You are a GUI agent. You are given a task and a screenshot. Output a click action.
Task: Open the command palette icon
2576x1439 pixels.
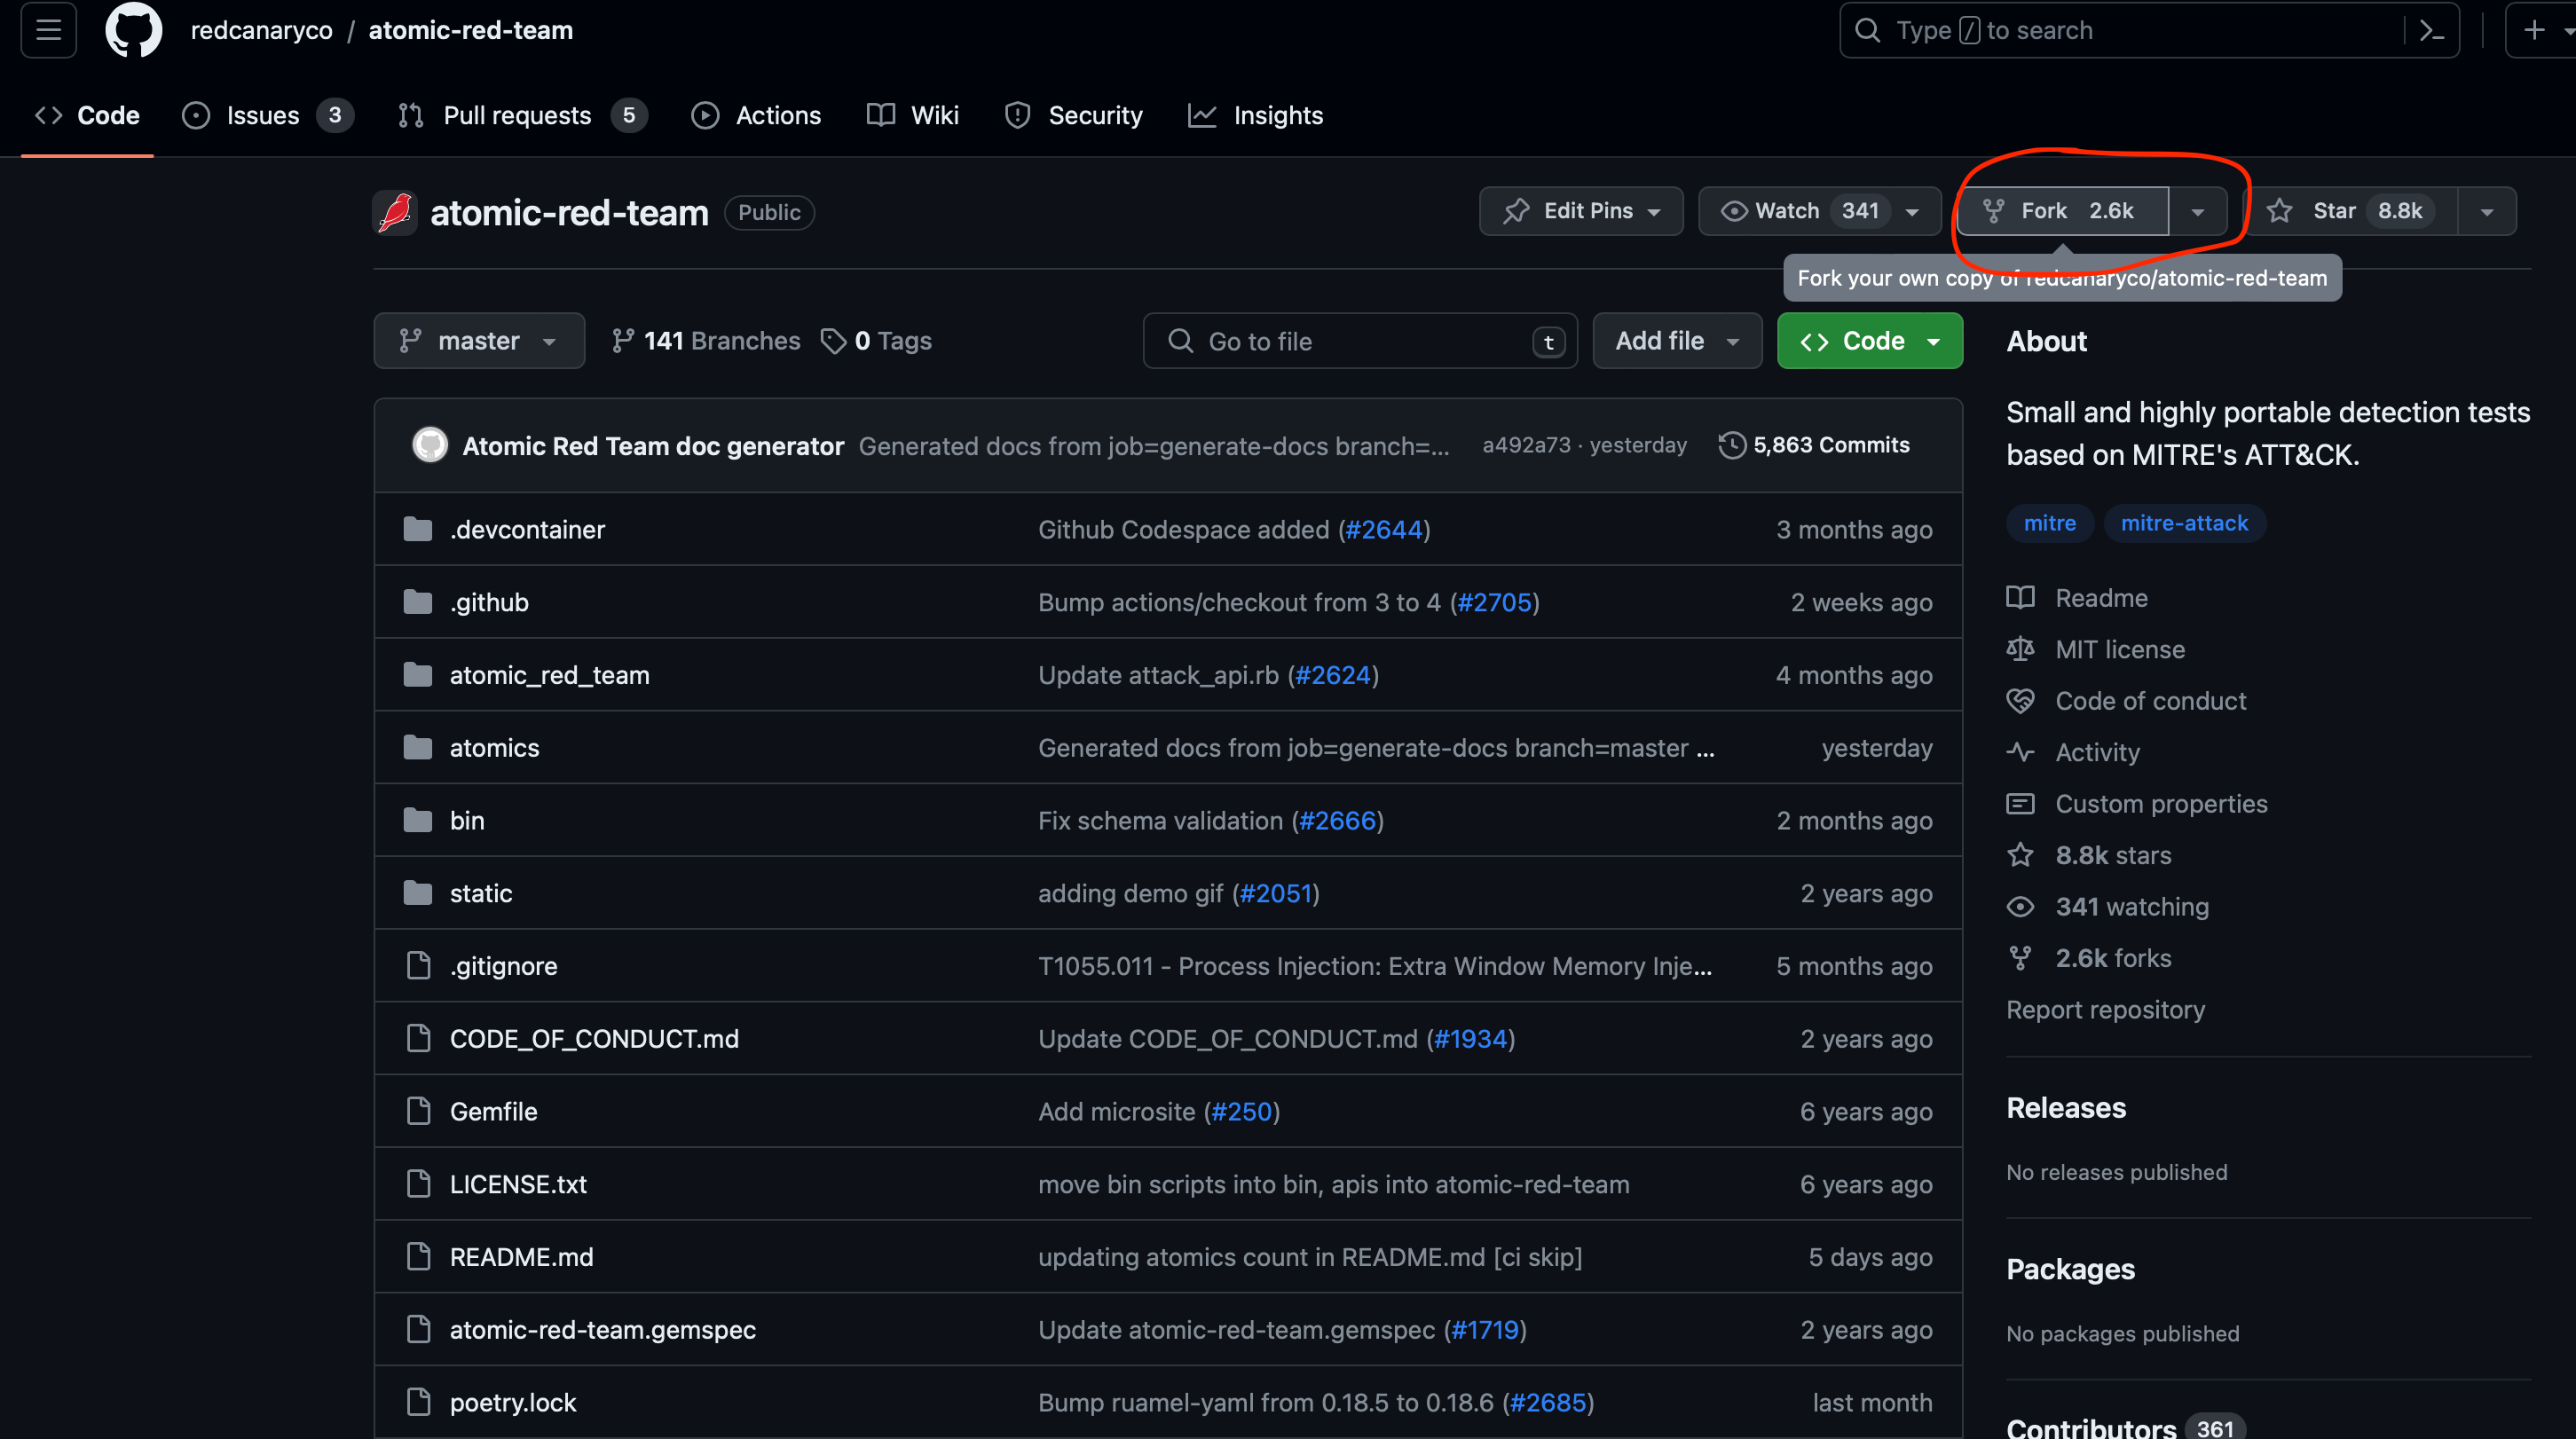2431,30
